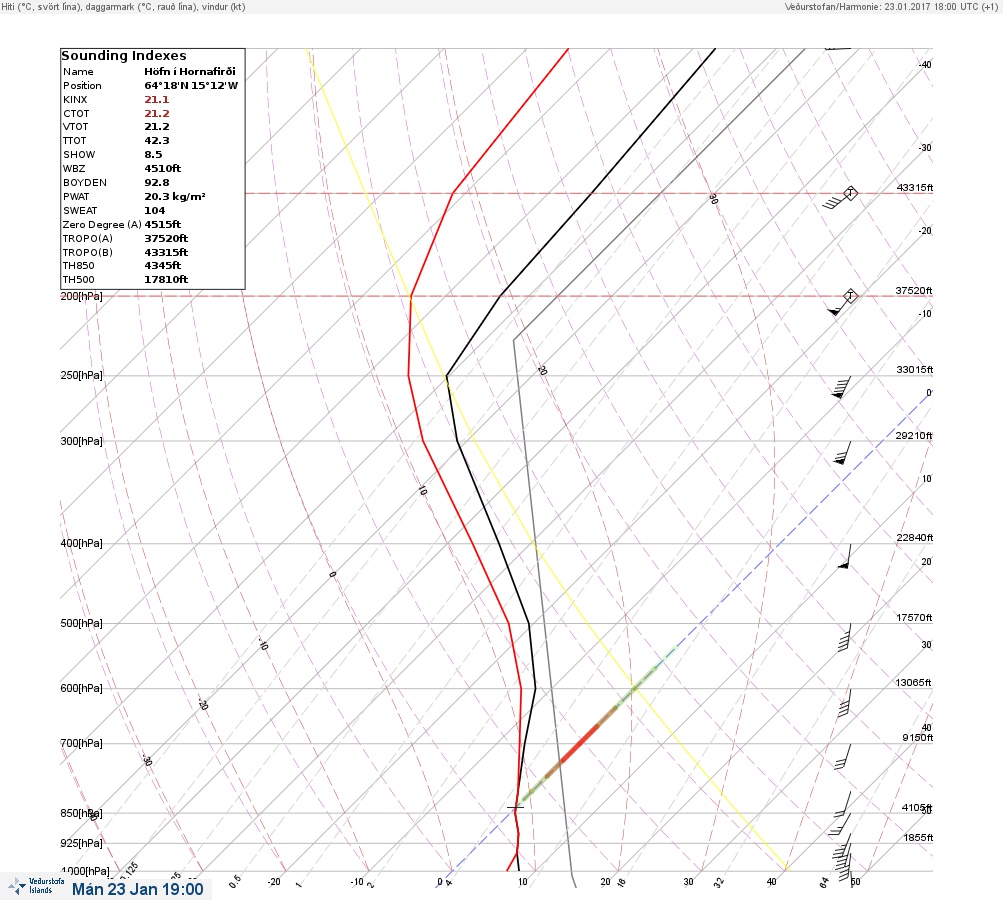The height and width of the screenshot is (900, 1003).
Task: Click the WBZ value 4510ft
Action: 162,169
